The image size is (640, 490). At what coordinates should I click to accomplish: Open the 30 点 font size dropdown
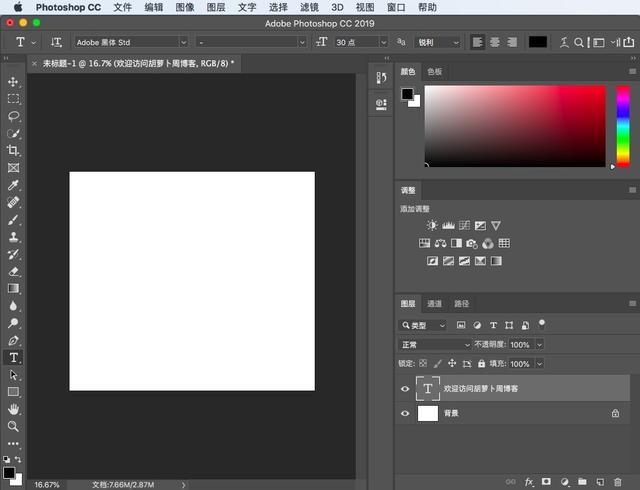361,42
